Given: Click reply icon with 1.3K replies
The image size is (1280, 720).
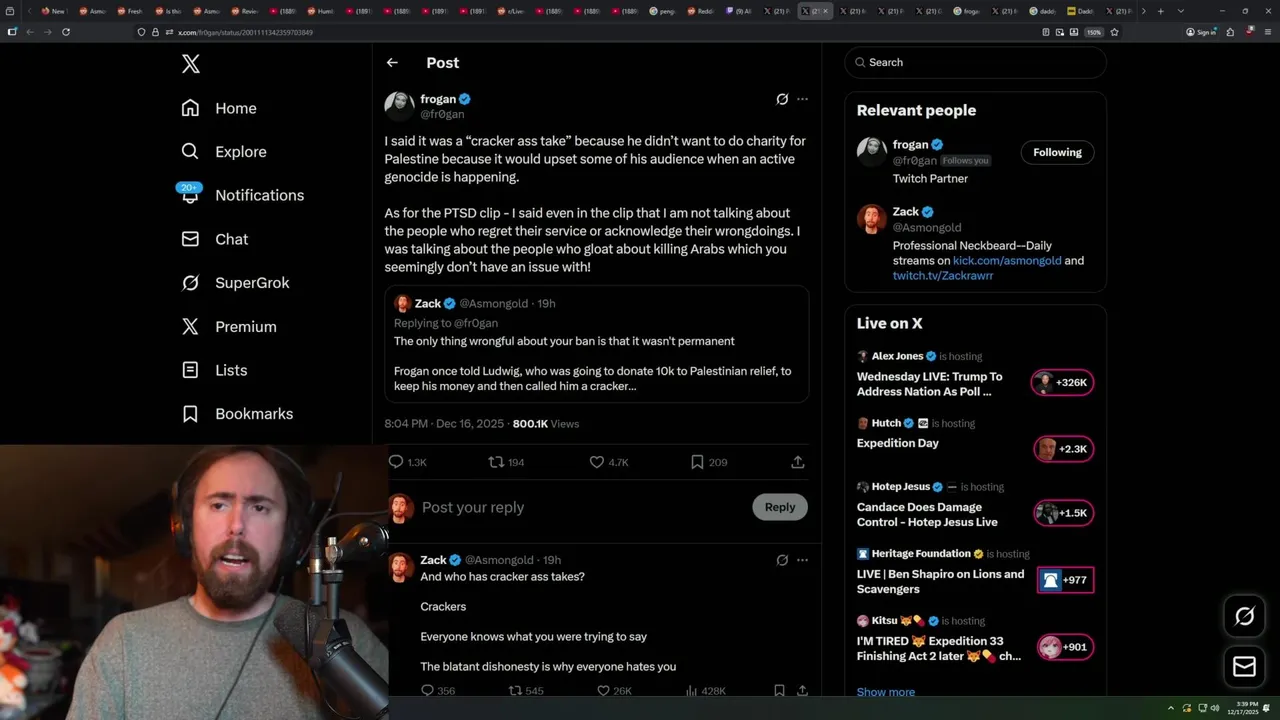Looking at the screenshot, I should tap(407, 462).
